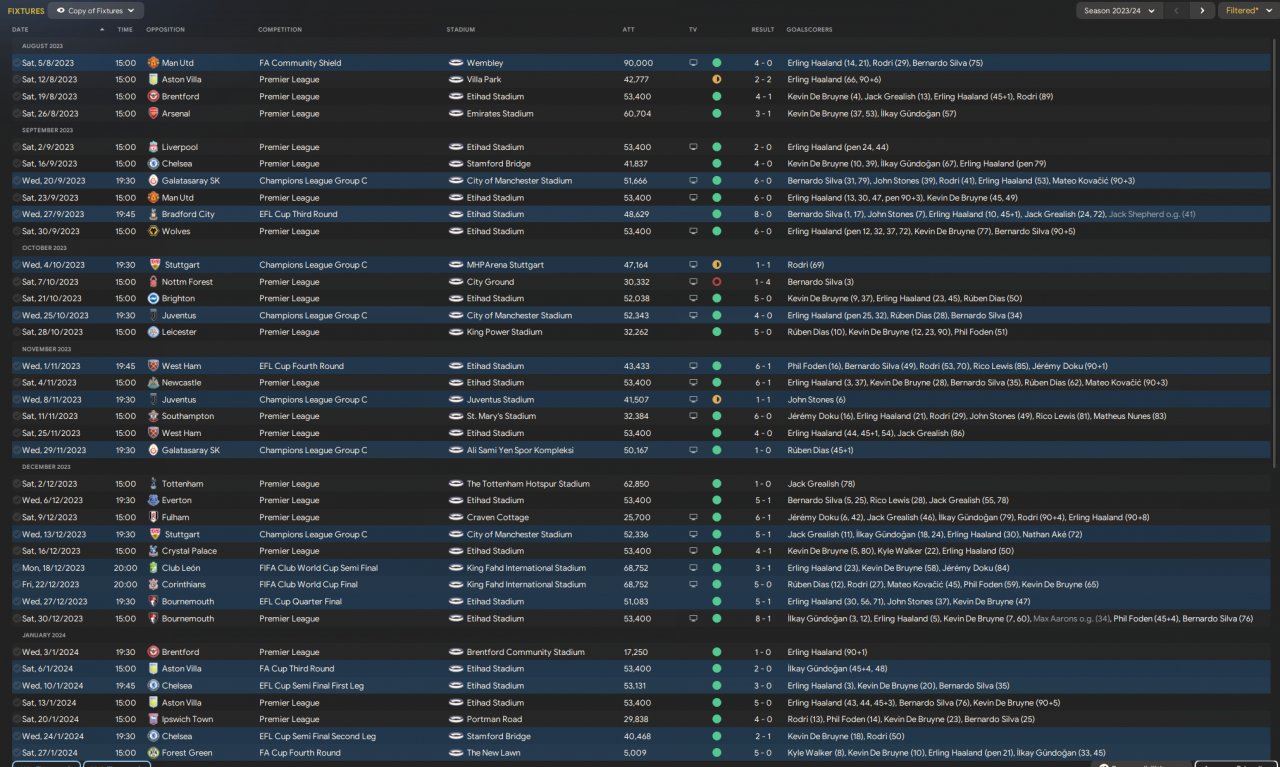Sort by the Opposition column header
1280x767 pixels.
tap(166, 30)
